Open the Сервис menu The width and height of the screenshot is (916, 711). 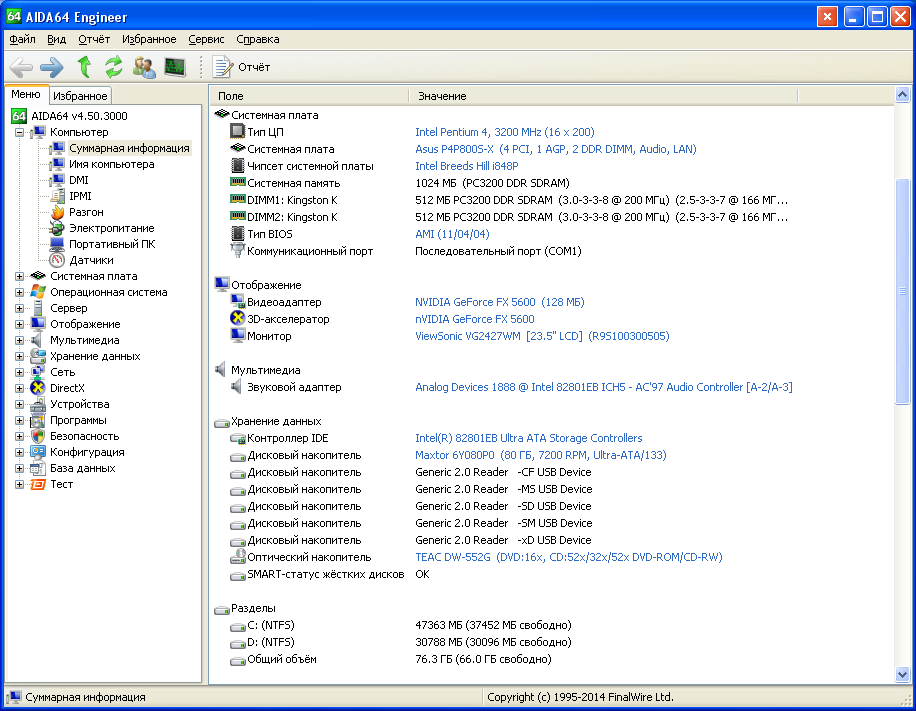point(206,39)
